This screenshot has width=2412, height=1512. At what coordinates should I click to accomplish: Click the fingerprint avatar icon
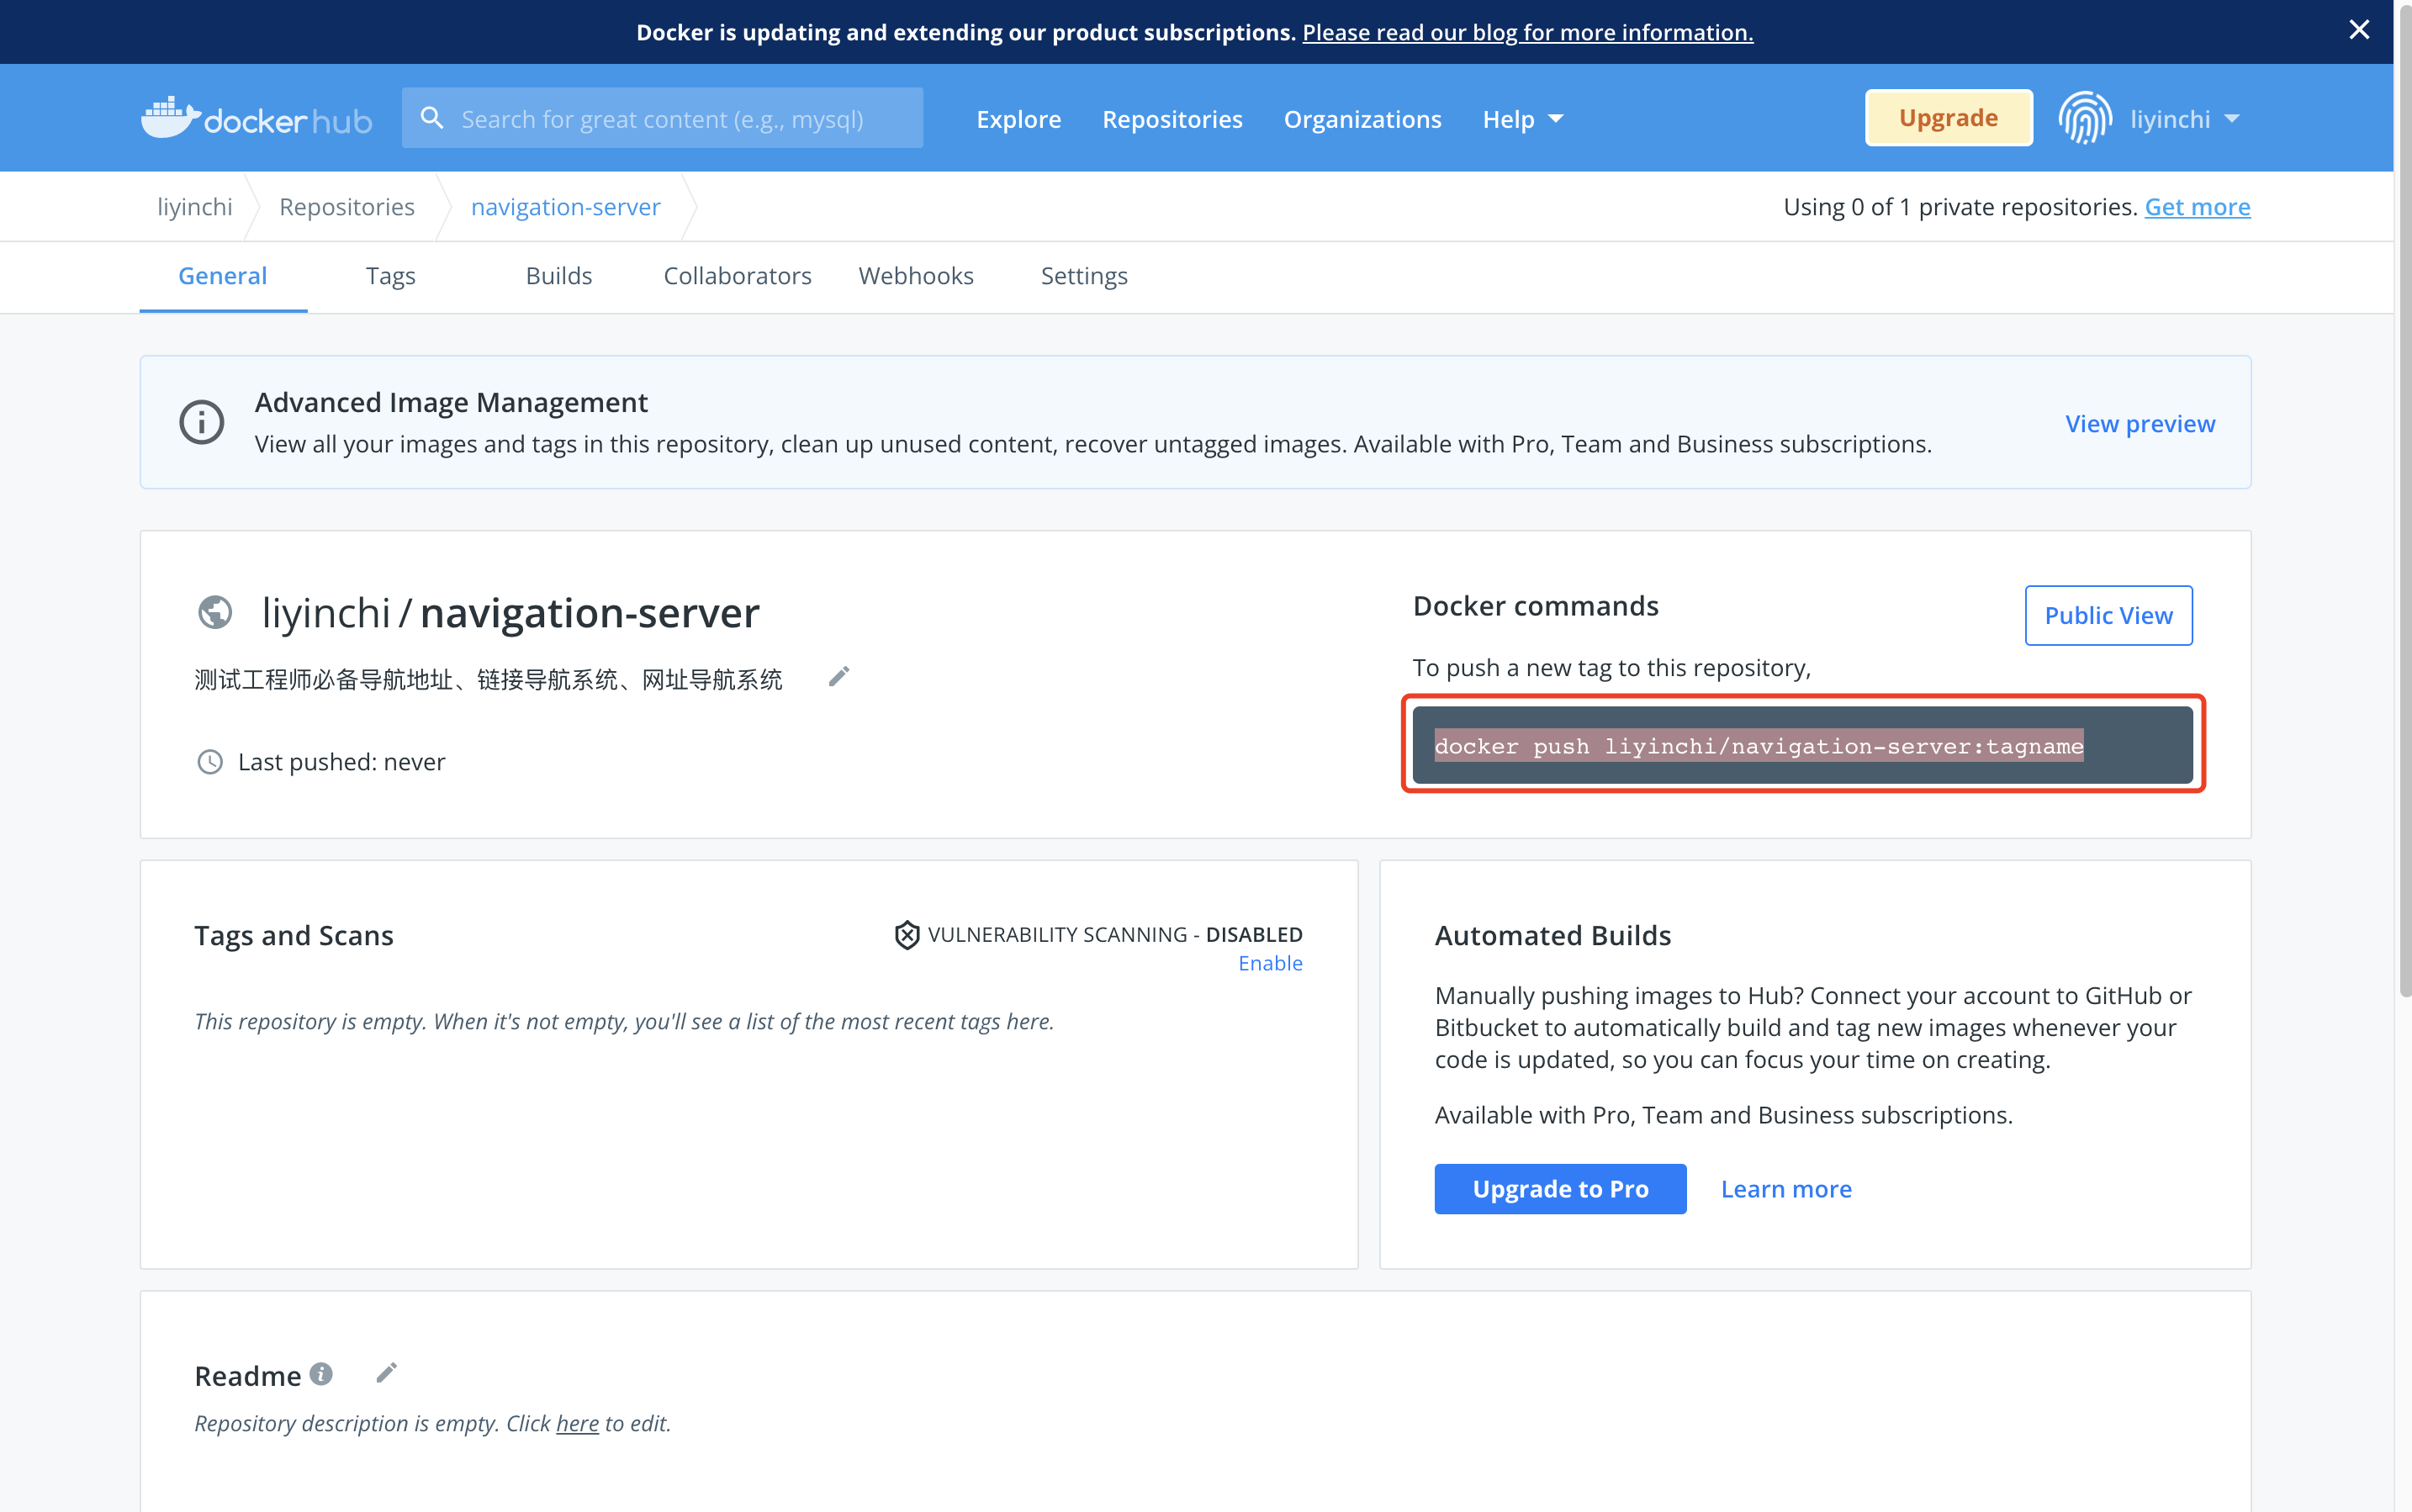click(2085, 118)
